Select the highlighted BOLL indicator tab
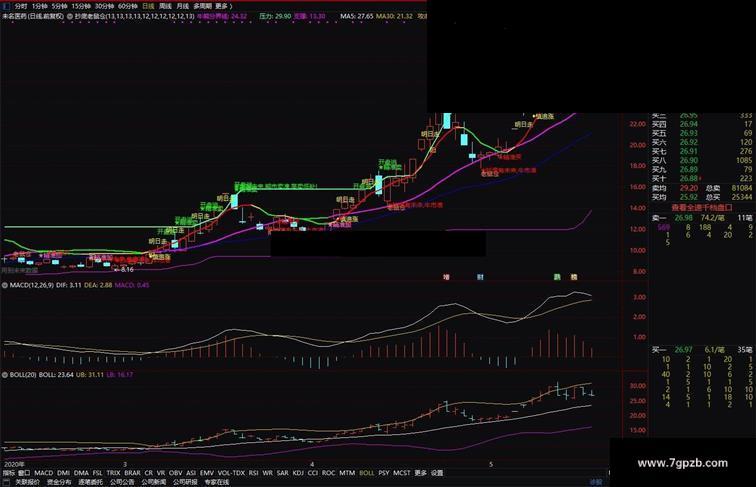Viewport: 756px width, 487px height. point(366,473)
